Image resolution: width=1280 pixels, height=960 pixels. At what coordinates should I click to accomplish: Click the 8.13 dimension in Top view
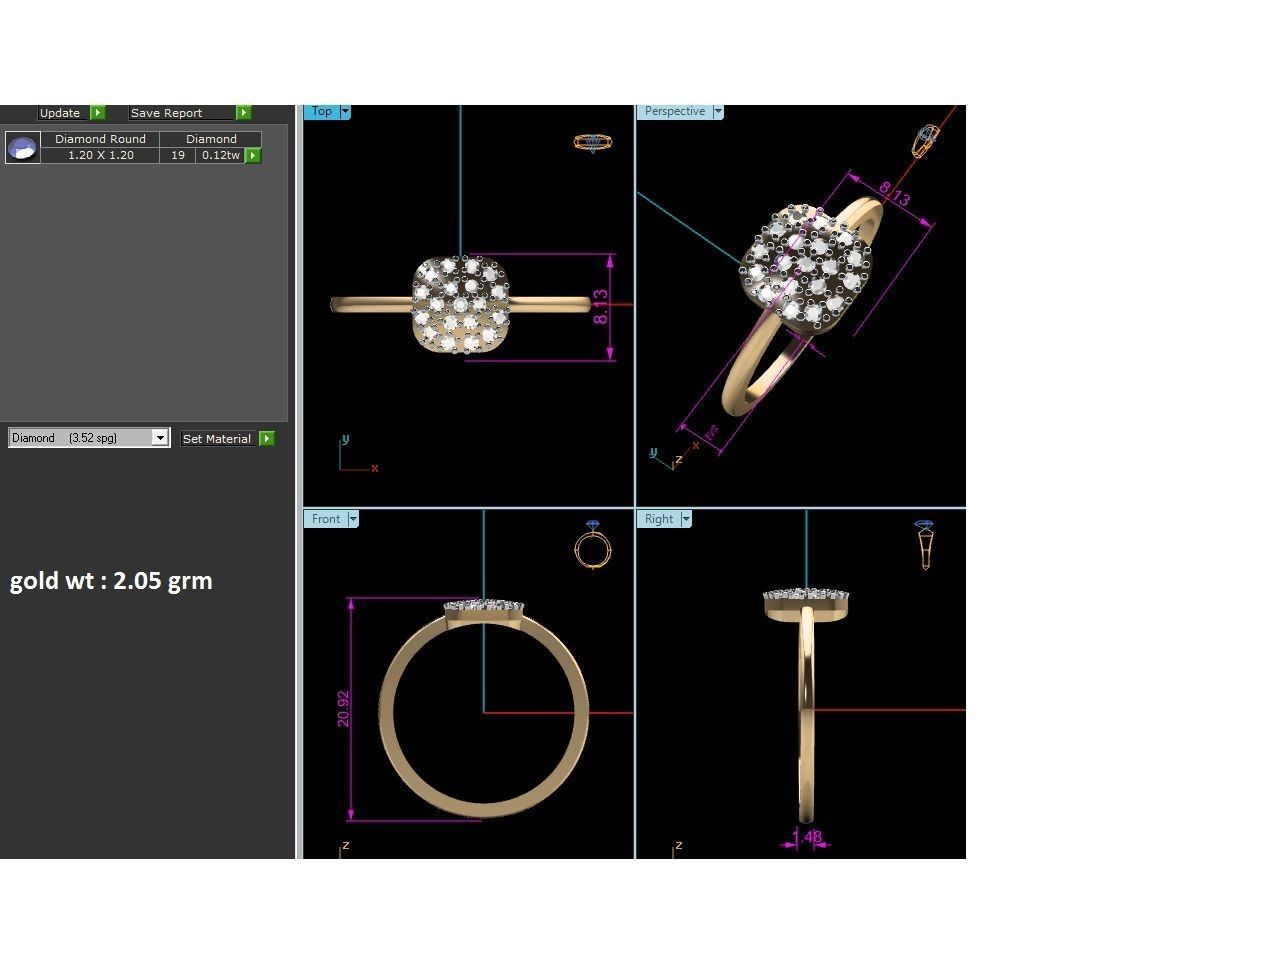click(600, 306)
